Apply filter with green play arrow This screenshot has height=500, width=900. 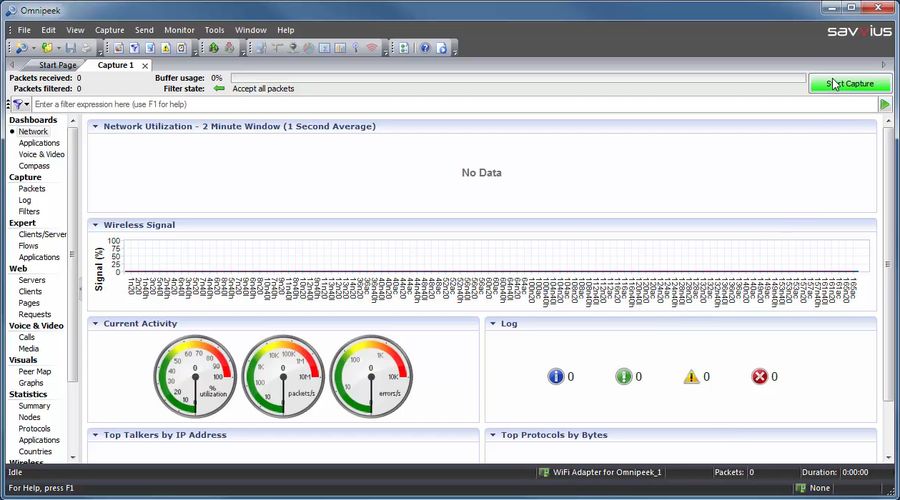[885, 104]
